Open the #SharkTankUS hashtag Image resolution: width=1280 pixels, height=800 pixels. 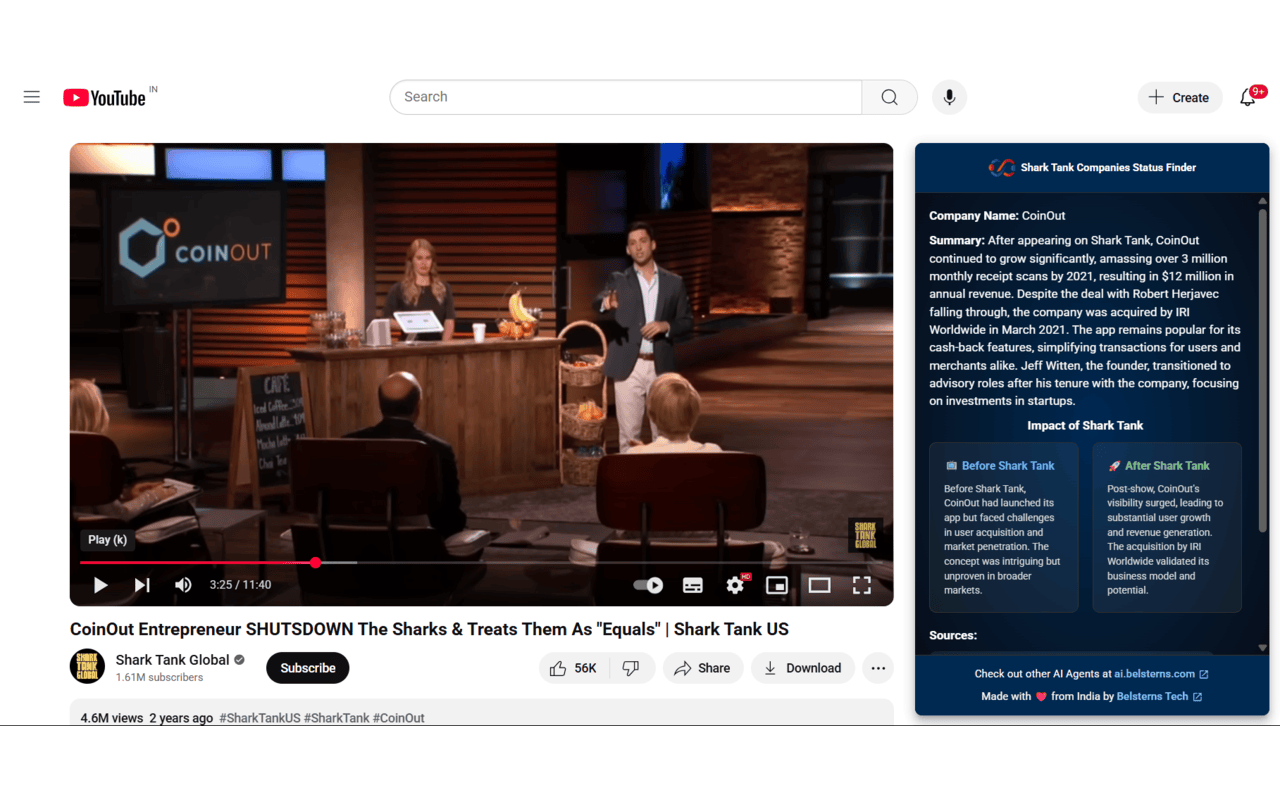[x=260, y=718]
